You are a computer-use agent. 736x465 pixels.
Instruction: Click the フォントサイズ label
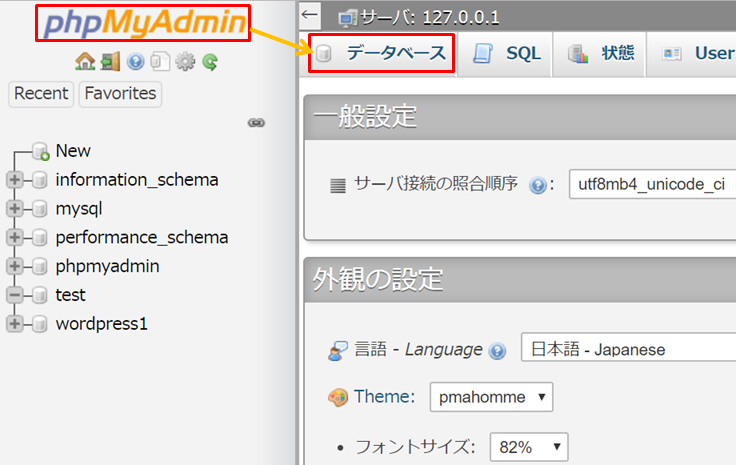click(x=415, y=447)
